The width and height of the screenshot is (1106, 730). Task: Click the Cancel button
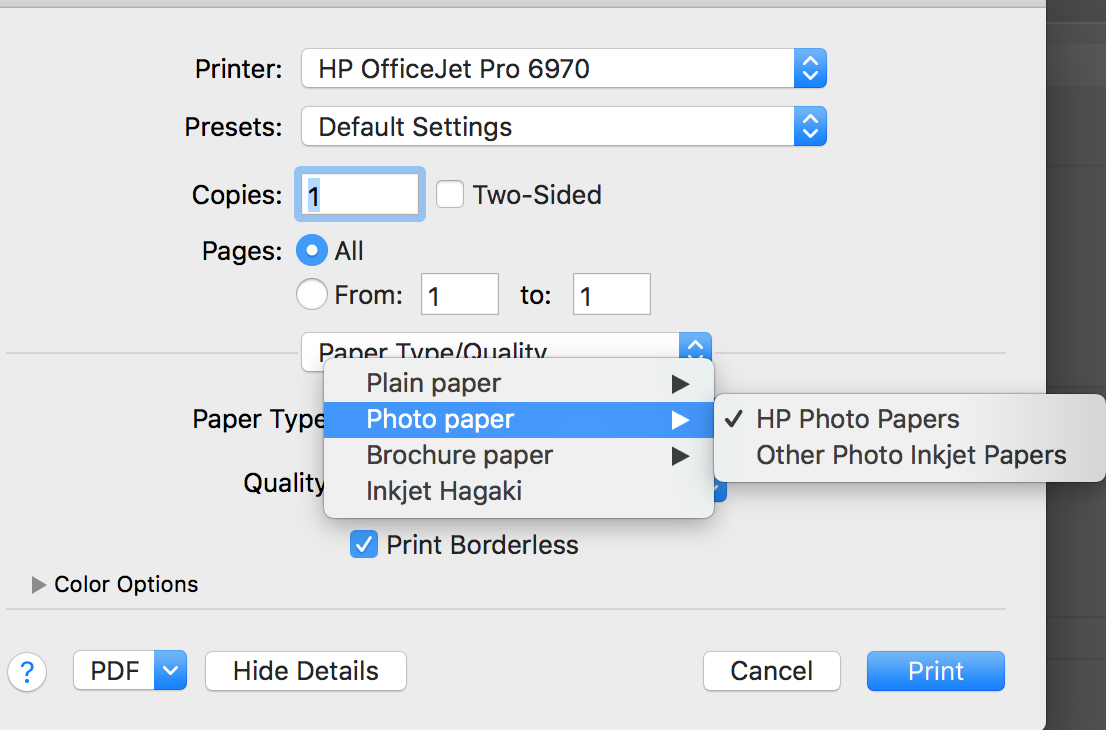[771, 671]
